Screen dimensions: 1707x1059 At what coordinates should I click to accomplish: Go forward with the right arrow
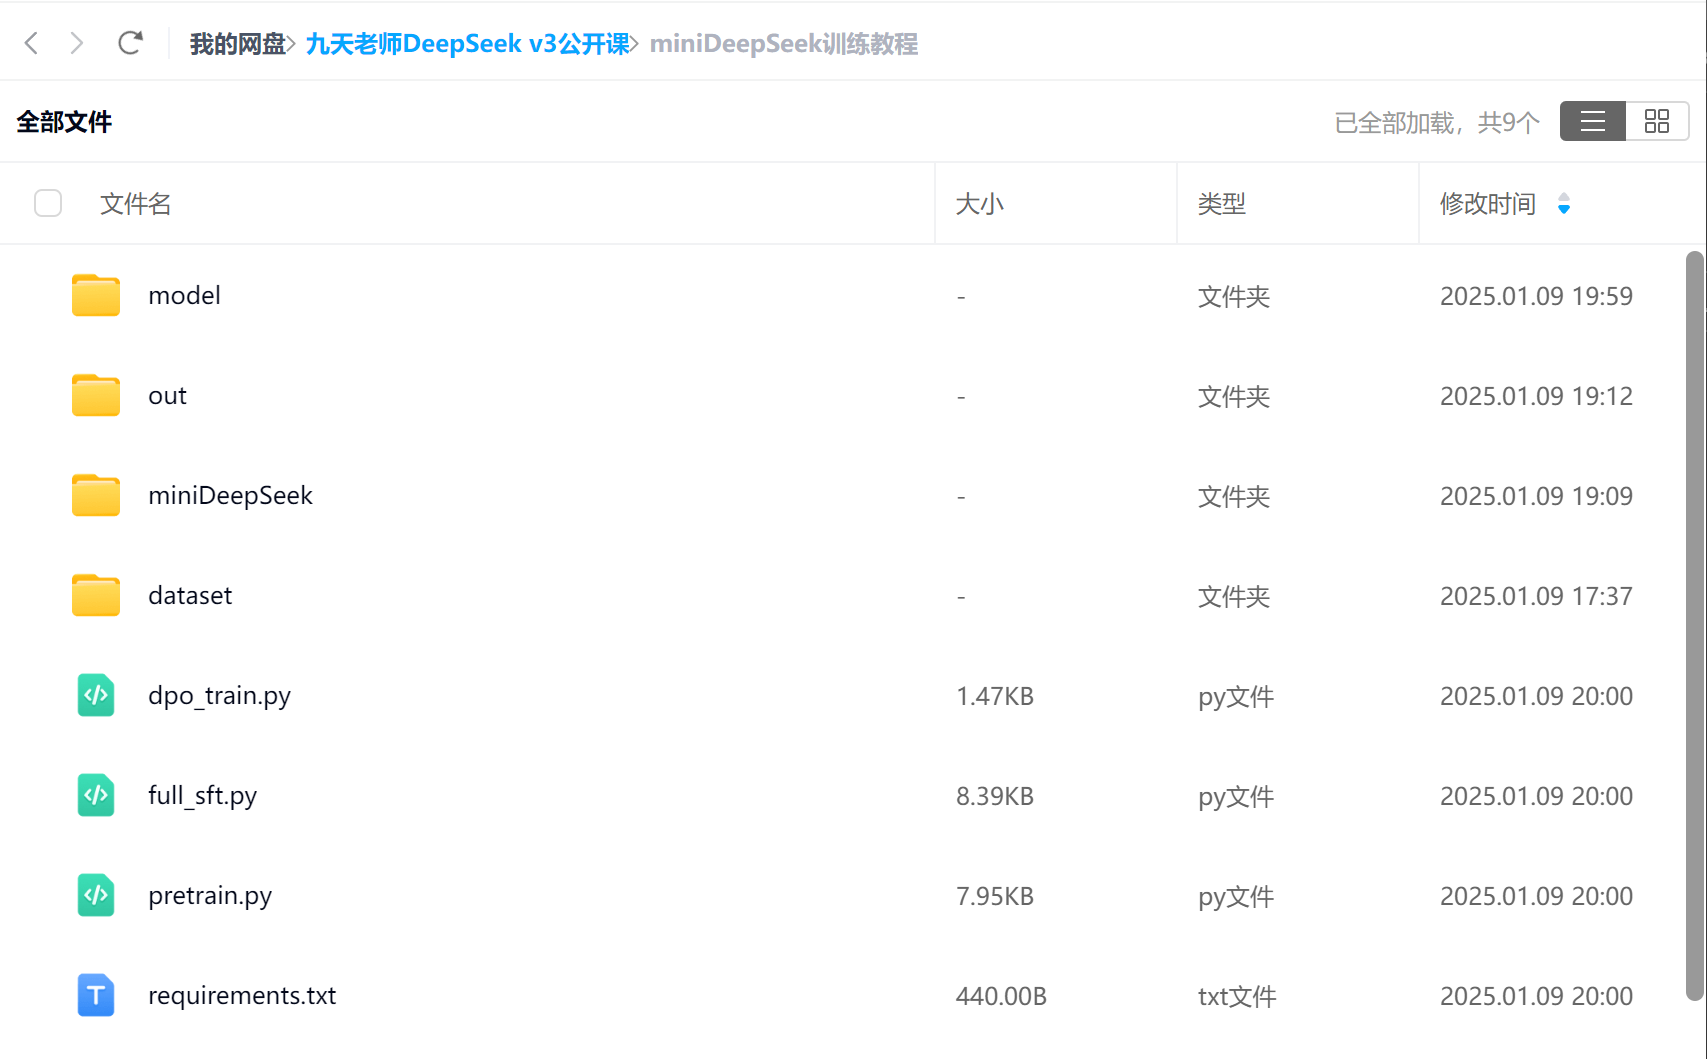pos(77,43)
